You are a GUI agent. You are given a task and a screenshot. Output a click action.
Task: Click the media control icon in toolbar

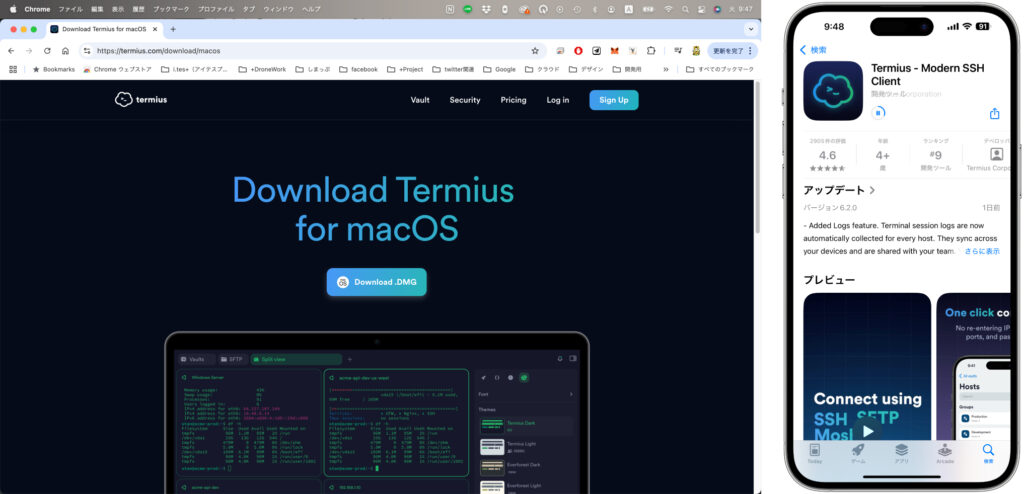(679, 51)
